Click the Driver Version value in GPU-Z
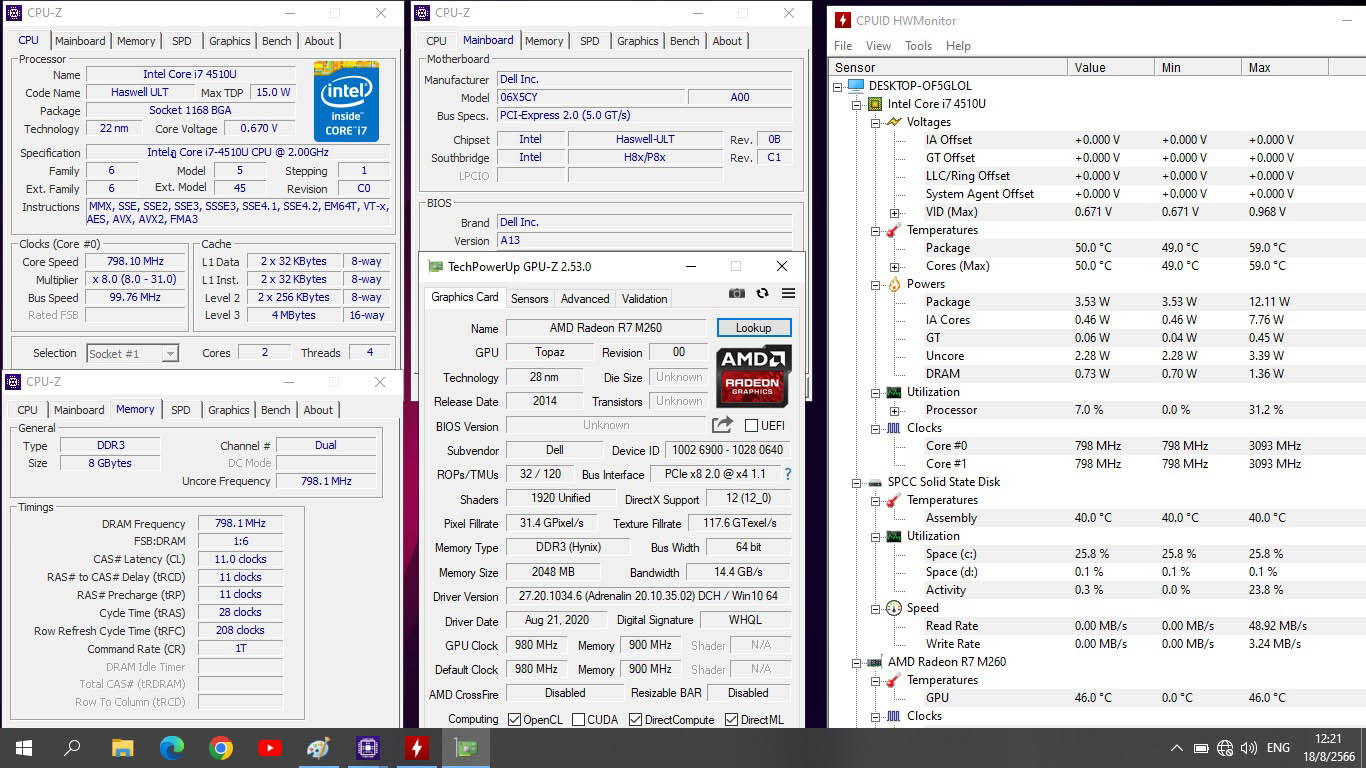 point(649,596)
